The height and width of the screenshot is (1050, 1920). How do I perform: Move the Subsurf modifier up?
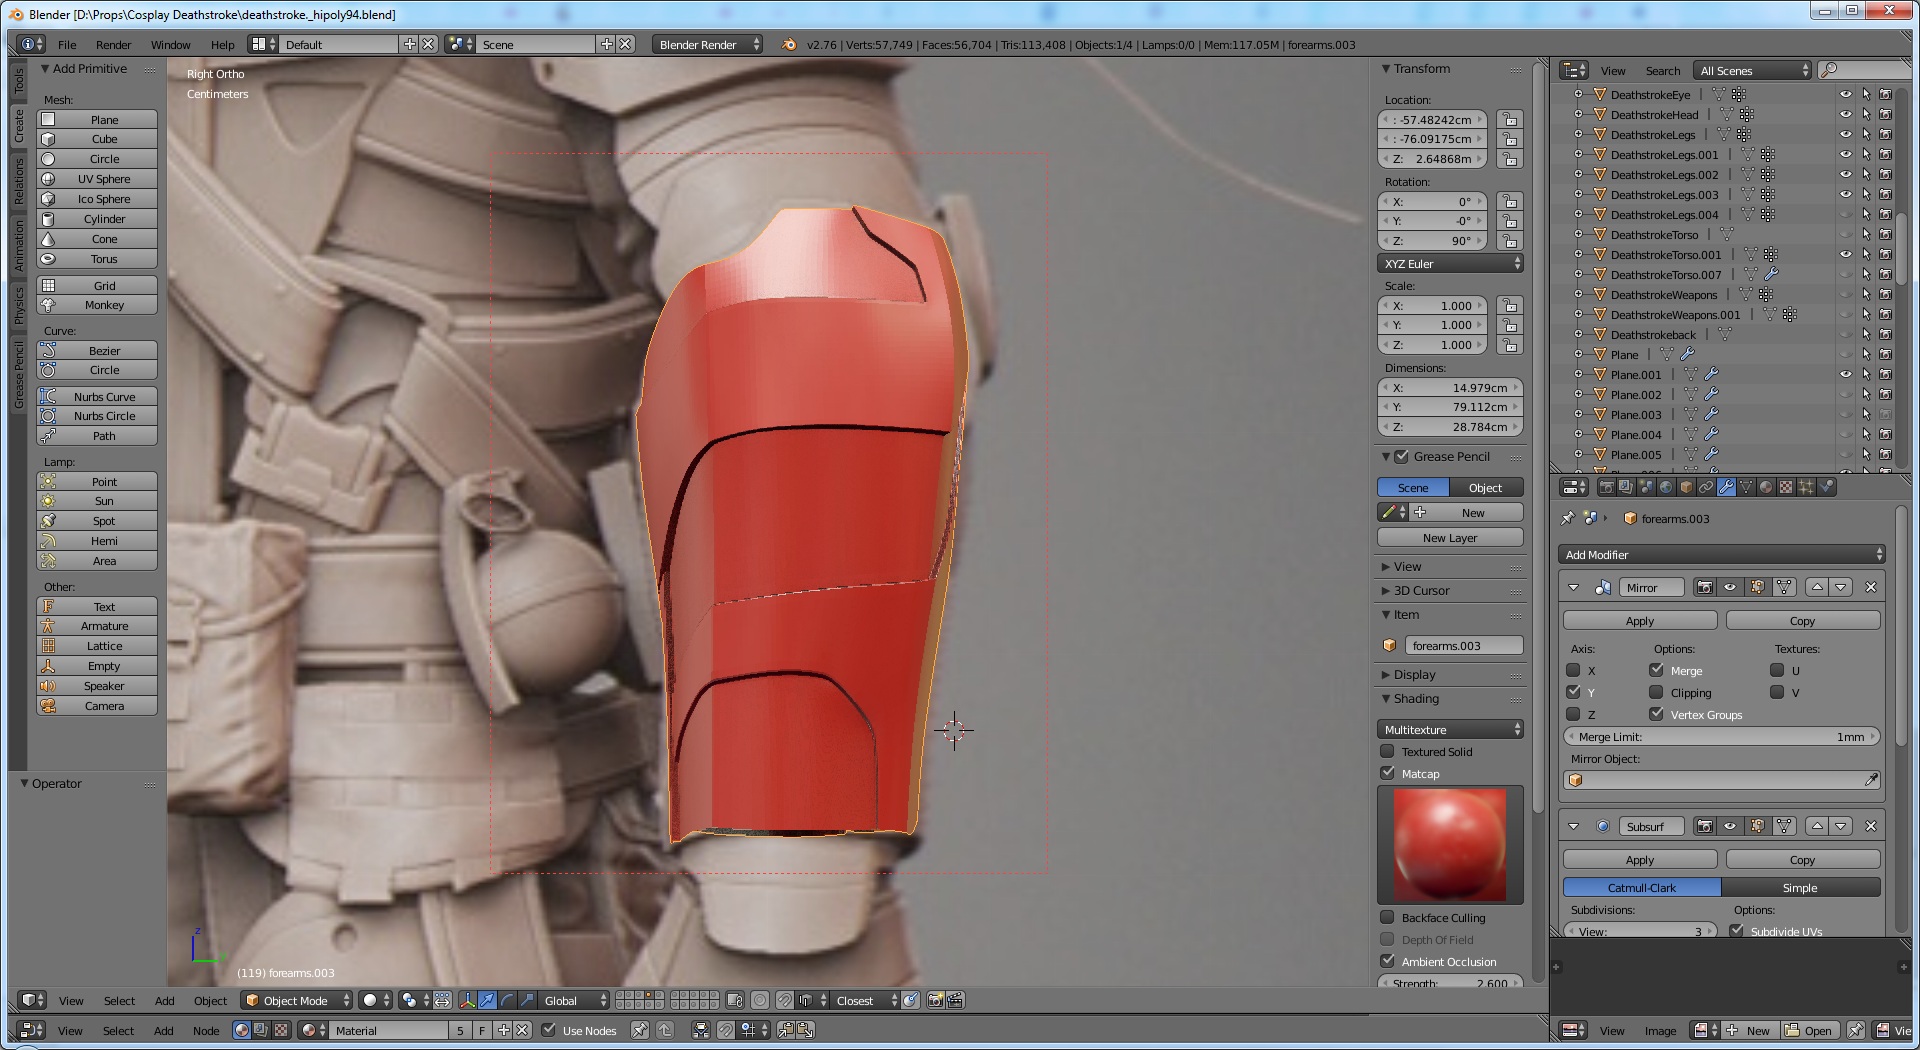pos(1817,826)
